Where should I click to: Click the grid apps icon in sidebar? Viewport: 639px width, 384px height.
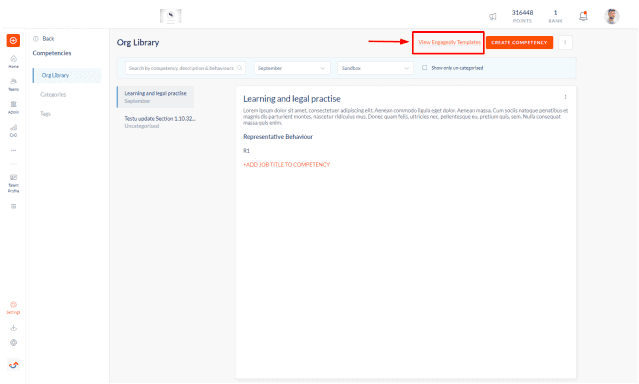coord(13,206)
